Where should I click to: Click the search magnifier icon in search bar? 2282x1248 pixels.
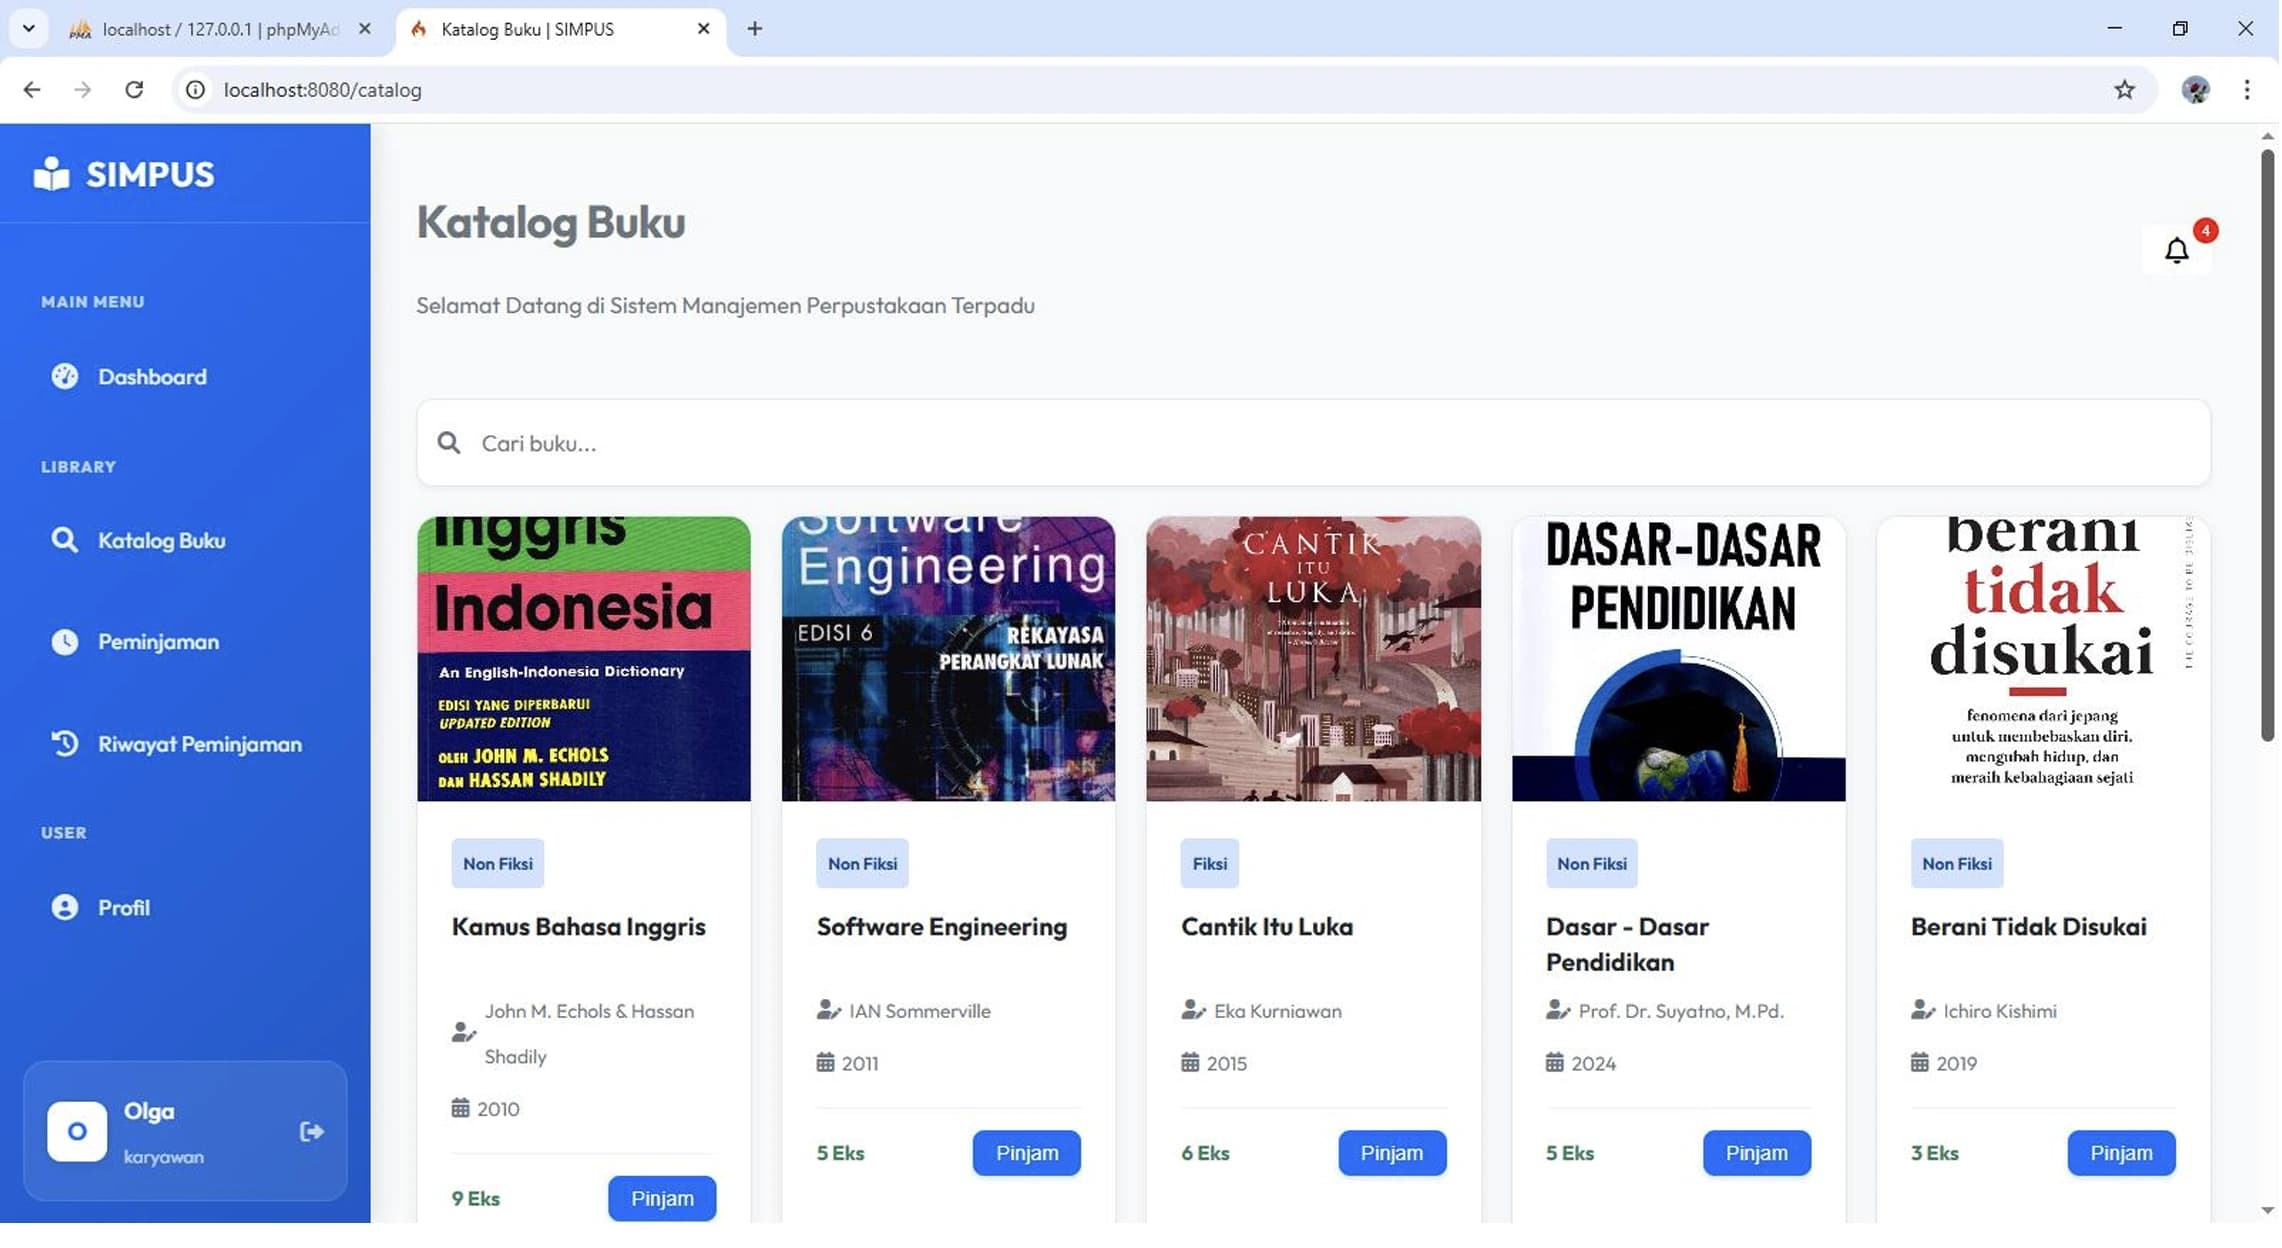[x=449, y=443]
